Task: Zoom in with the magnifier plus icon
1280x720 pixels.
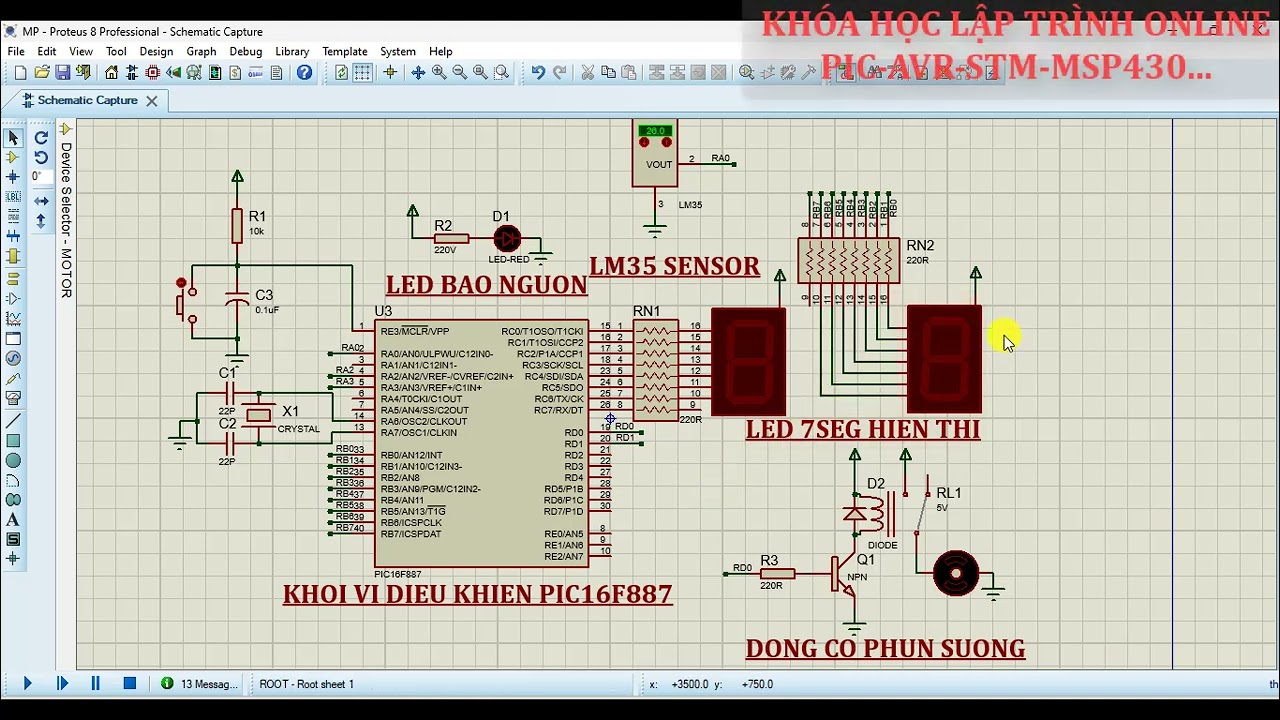Action: [x=439, y=72]
